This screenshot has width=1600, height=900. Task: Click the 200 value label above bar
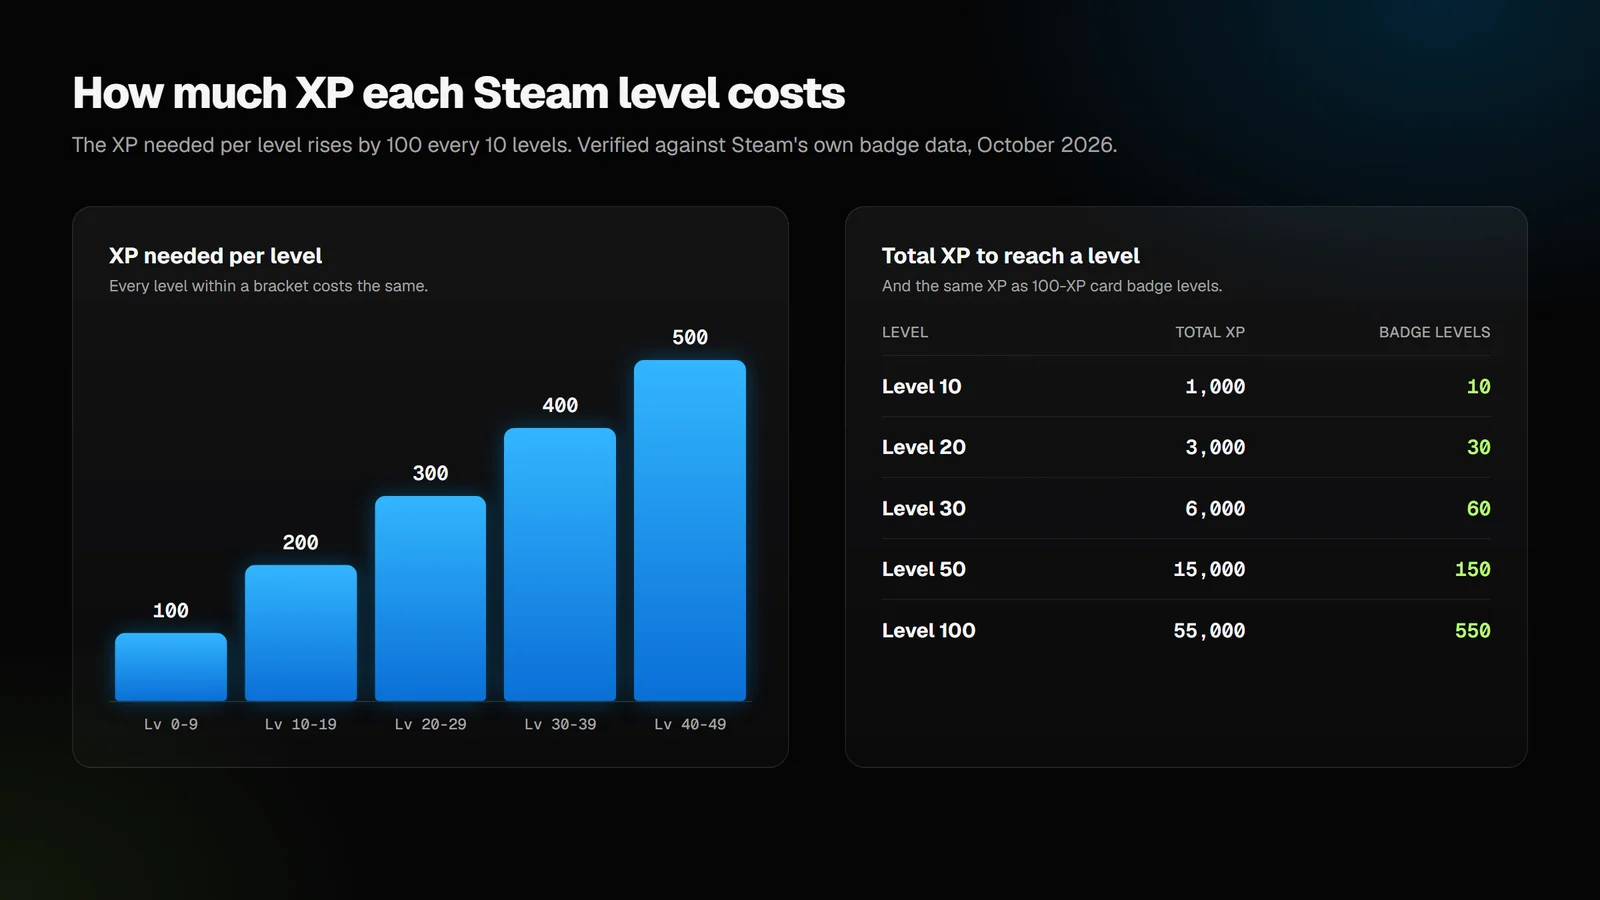pyautogui.click(x=301, y=543)
